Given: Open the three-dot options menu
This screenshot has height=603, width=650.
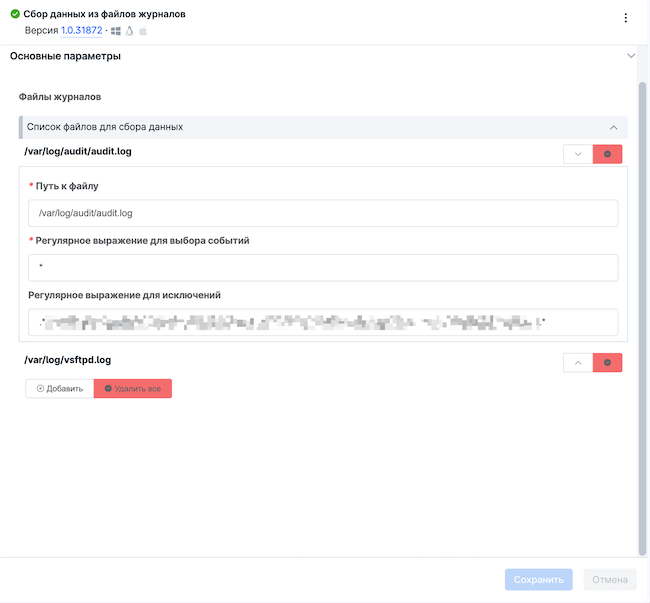Looking at the screenshot, I should pyautogui.click(x=626, y=18).
